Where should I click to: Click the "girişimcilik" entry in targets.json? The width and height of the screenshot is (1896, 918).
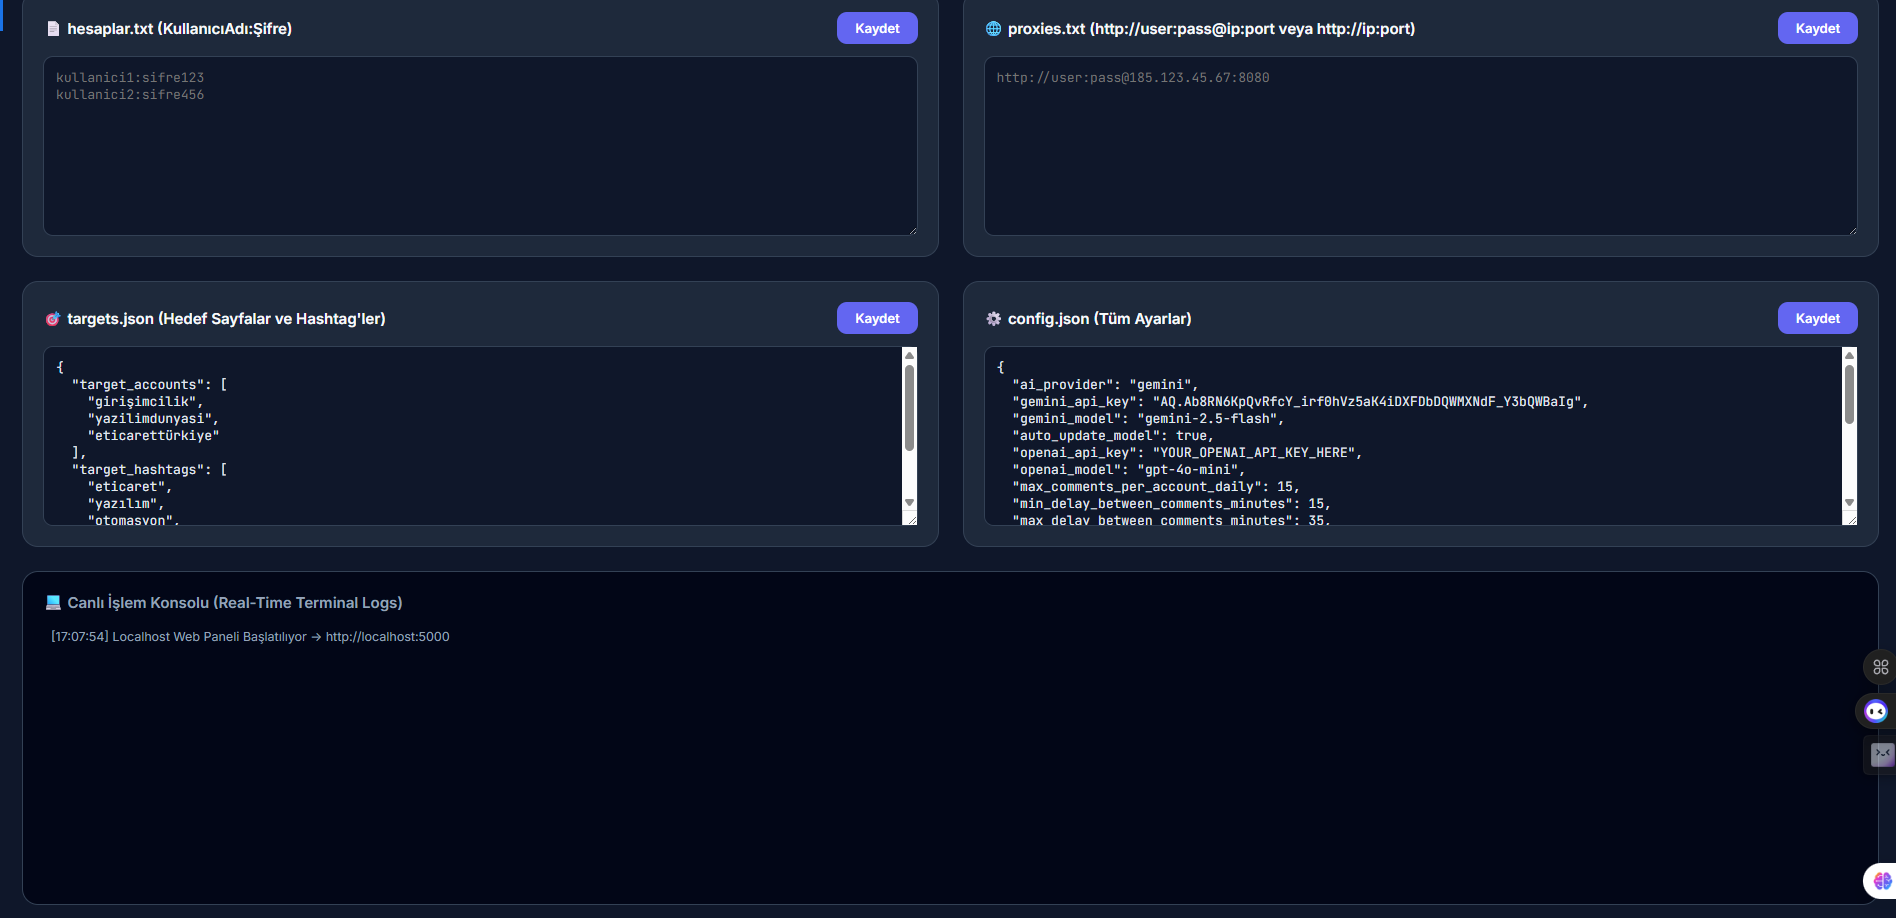[146, 402]
